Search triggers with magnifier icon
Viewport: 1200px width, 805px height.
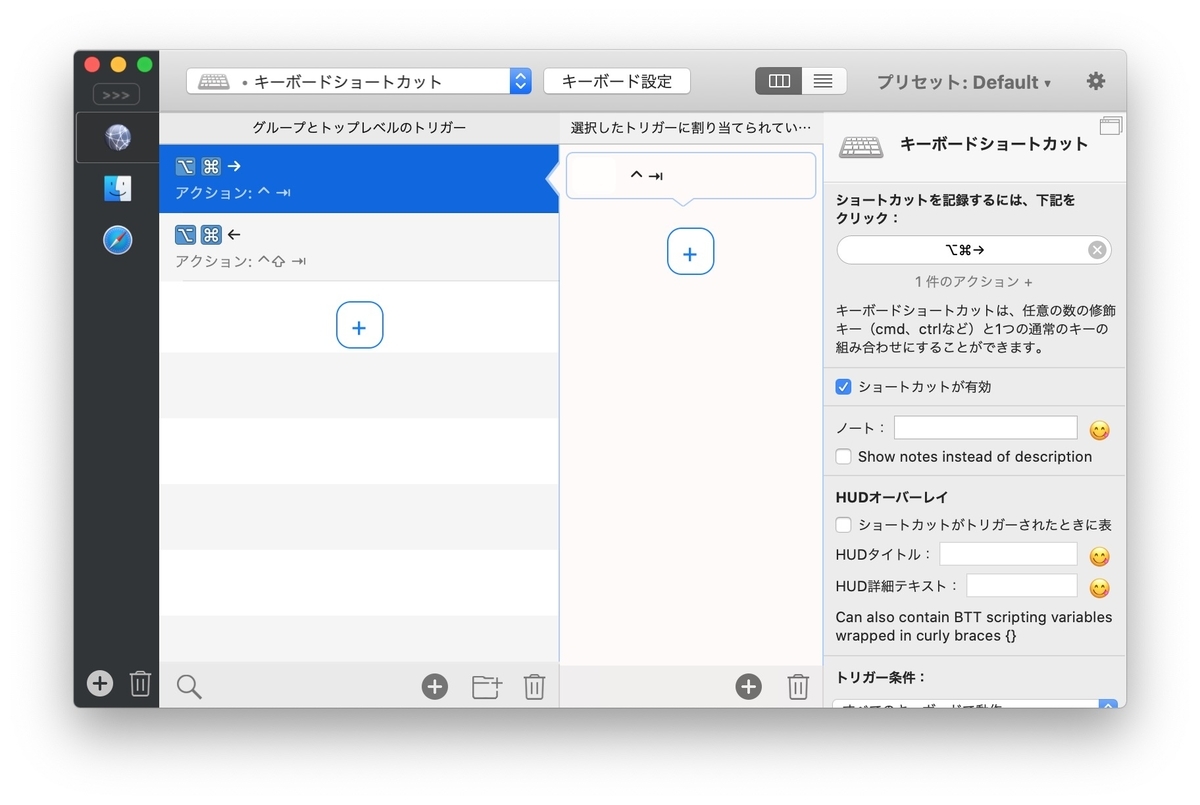point(189,686)
